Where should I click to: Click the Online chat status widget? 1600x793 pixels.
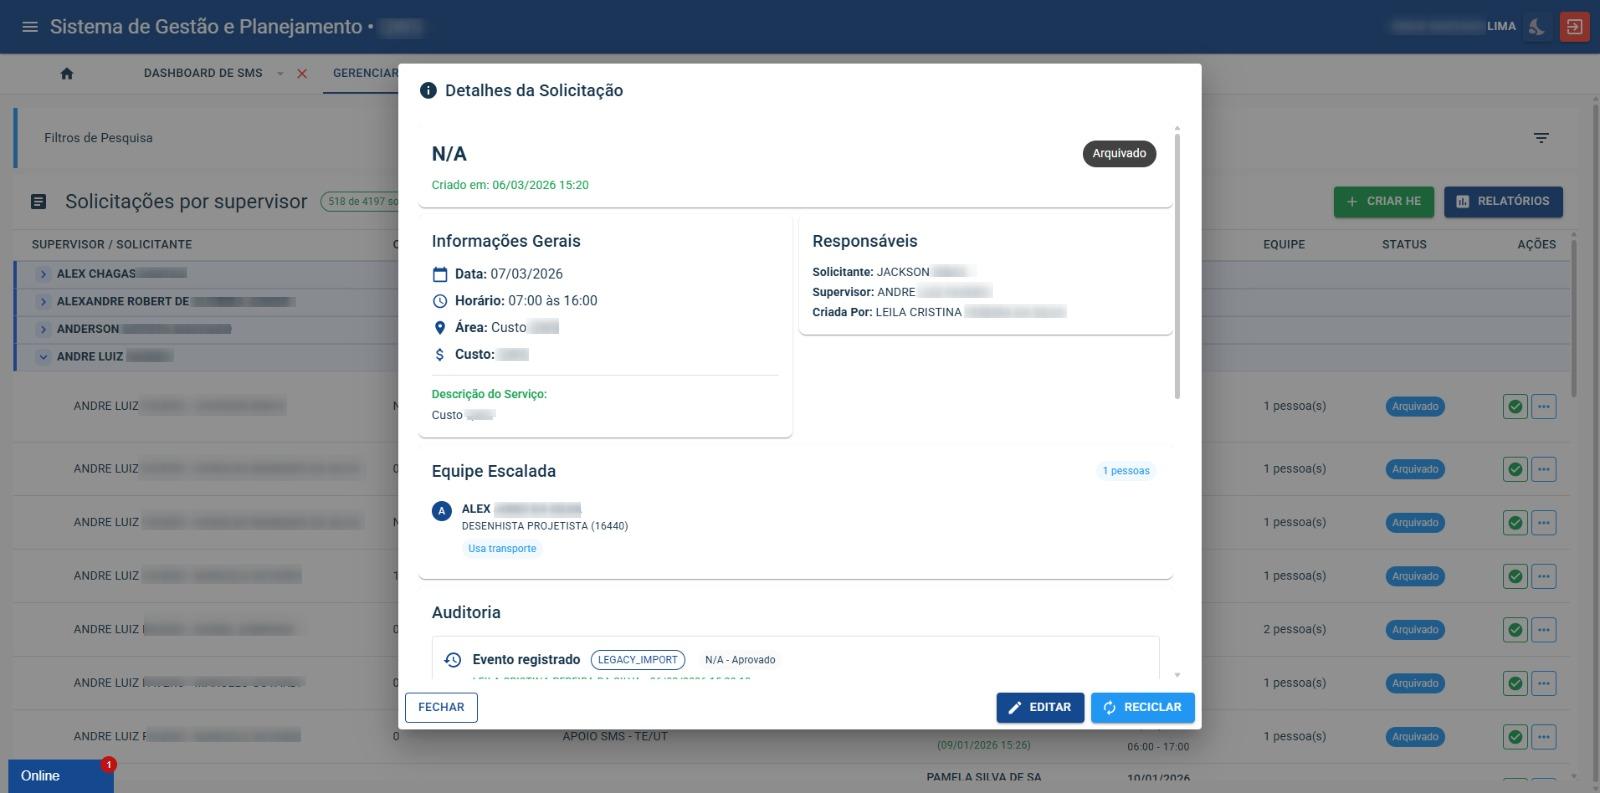click(x=60, y=776)
